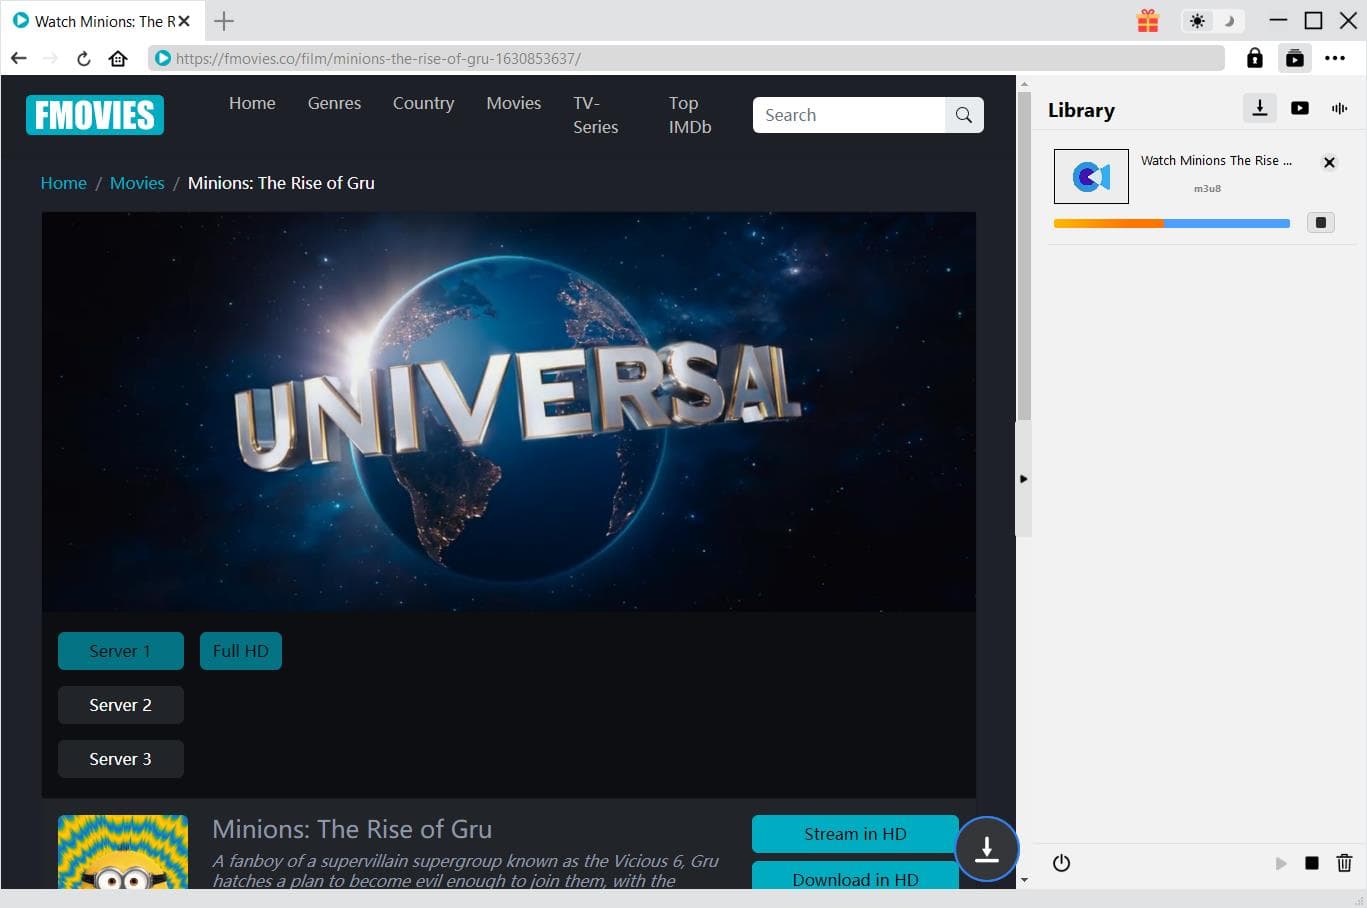The height and width of the screenshot is (908, 1367).
Task: Delete all downloads with trash icon
Action: (x=1344, y=863)
